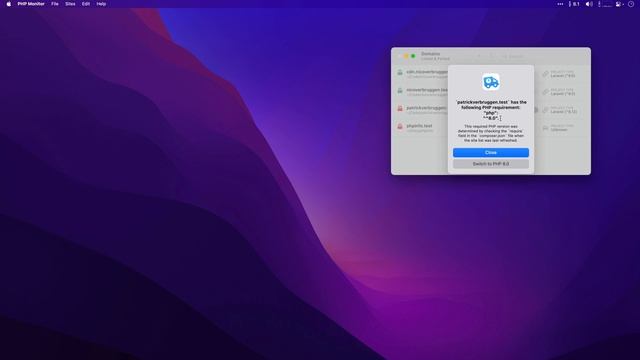Click the PHP 8.1 status item in the menu bar
The width and height of the screenshot is (640, 360).
pyautogui.click(x=574, y=4)
